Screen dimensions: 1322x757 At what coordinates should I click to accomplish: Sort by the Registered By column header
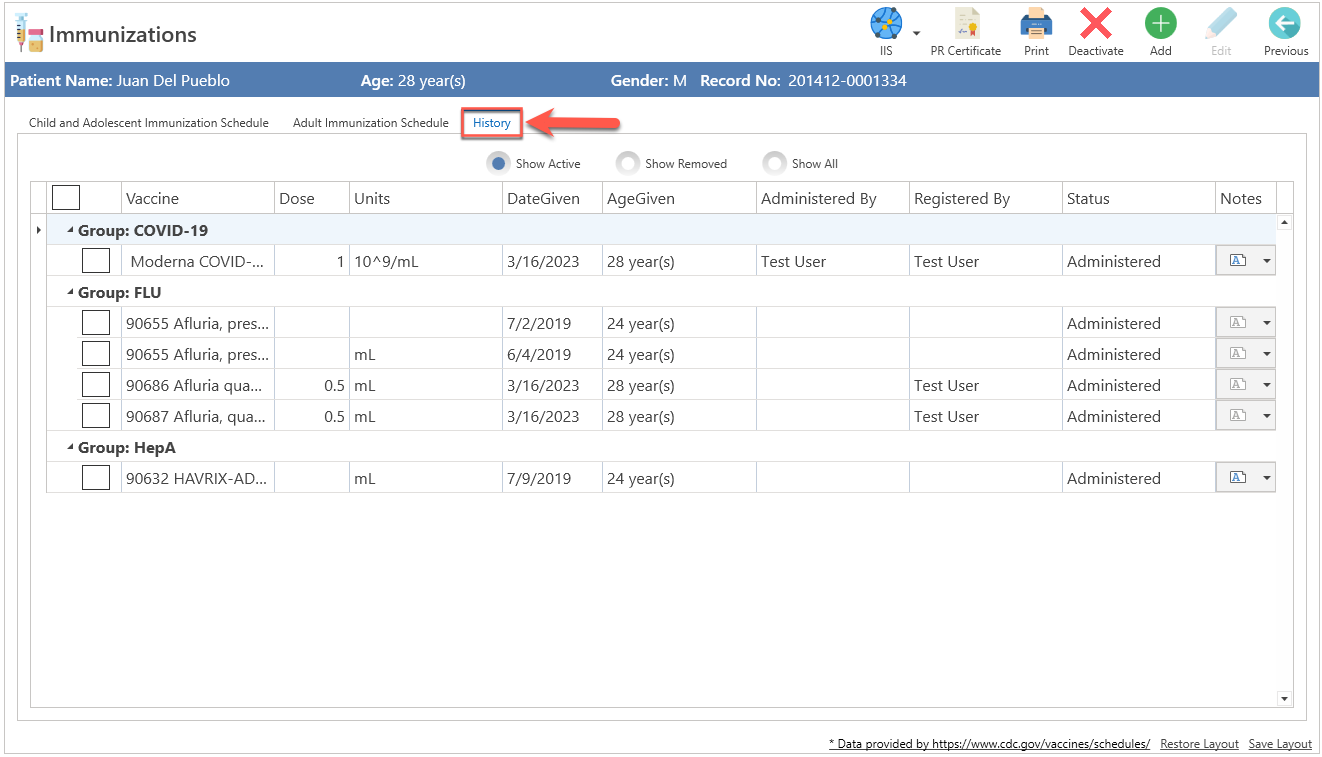[x=986, y=198]
